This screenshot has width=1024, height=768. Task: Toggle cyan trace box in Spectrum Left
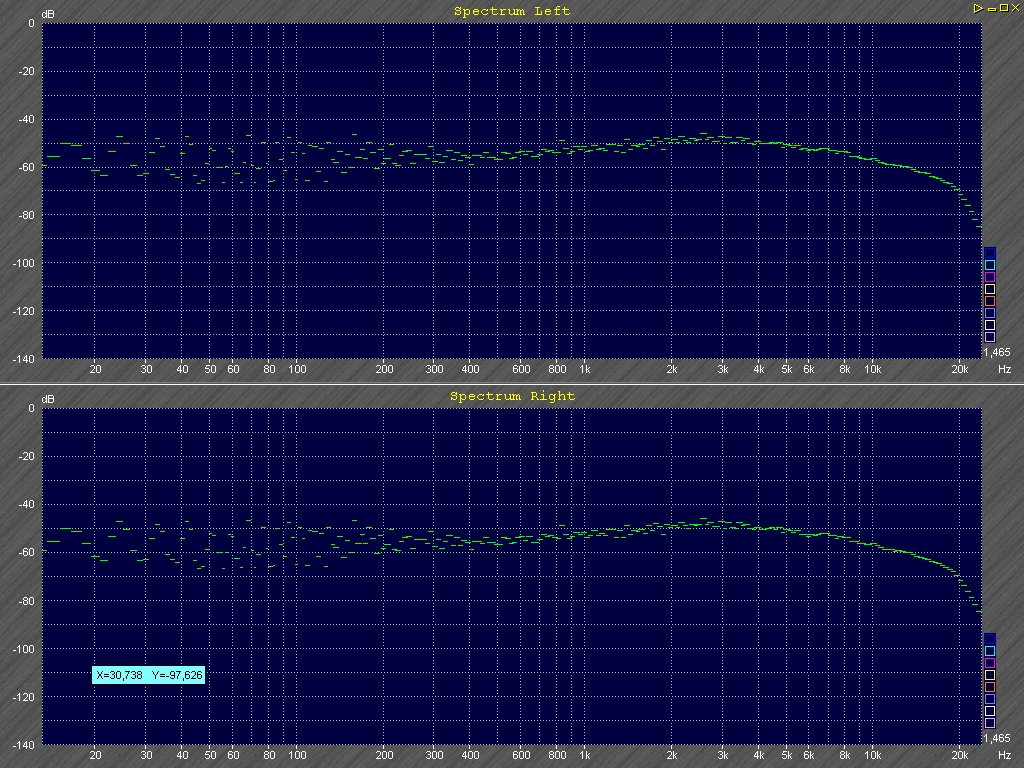pos(990,265)
